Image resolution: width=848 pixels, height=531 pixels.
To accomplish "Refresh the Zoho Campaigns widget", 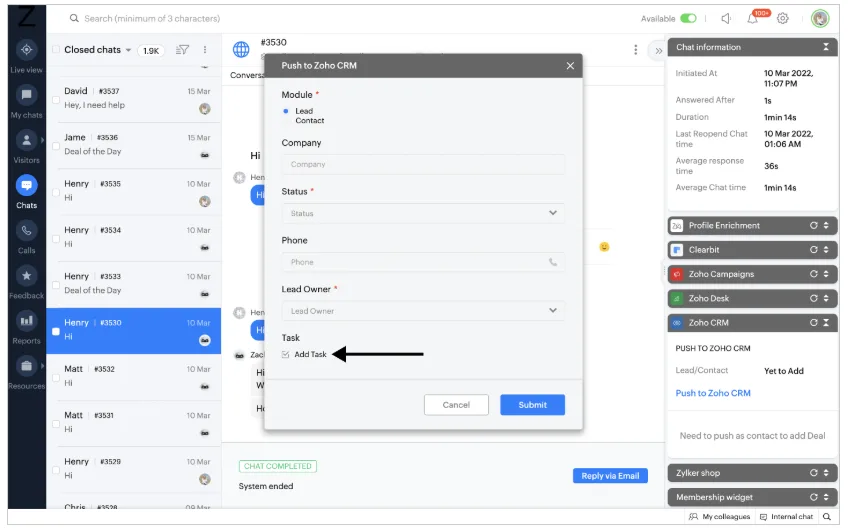I will 813,274.
